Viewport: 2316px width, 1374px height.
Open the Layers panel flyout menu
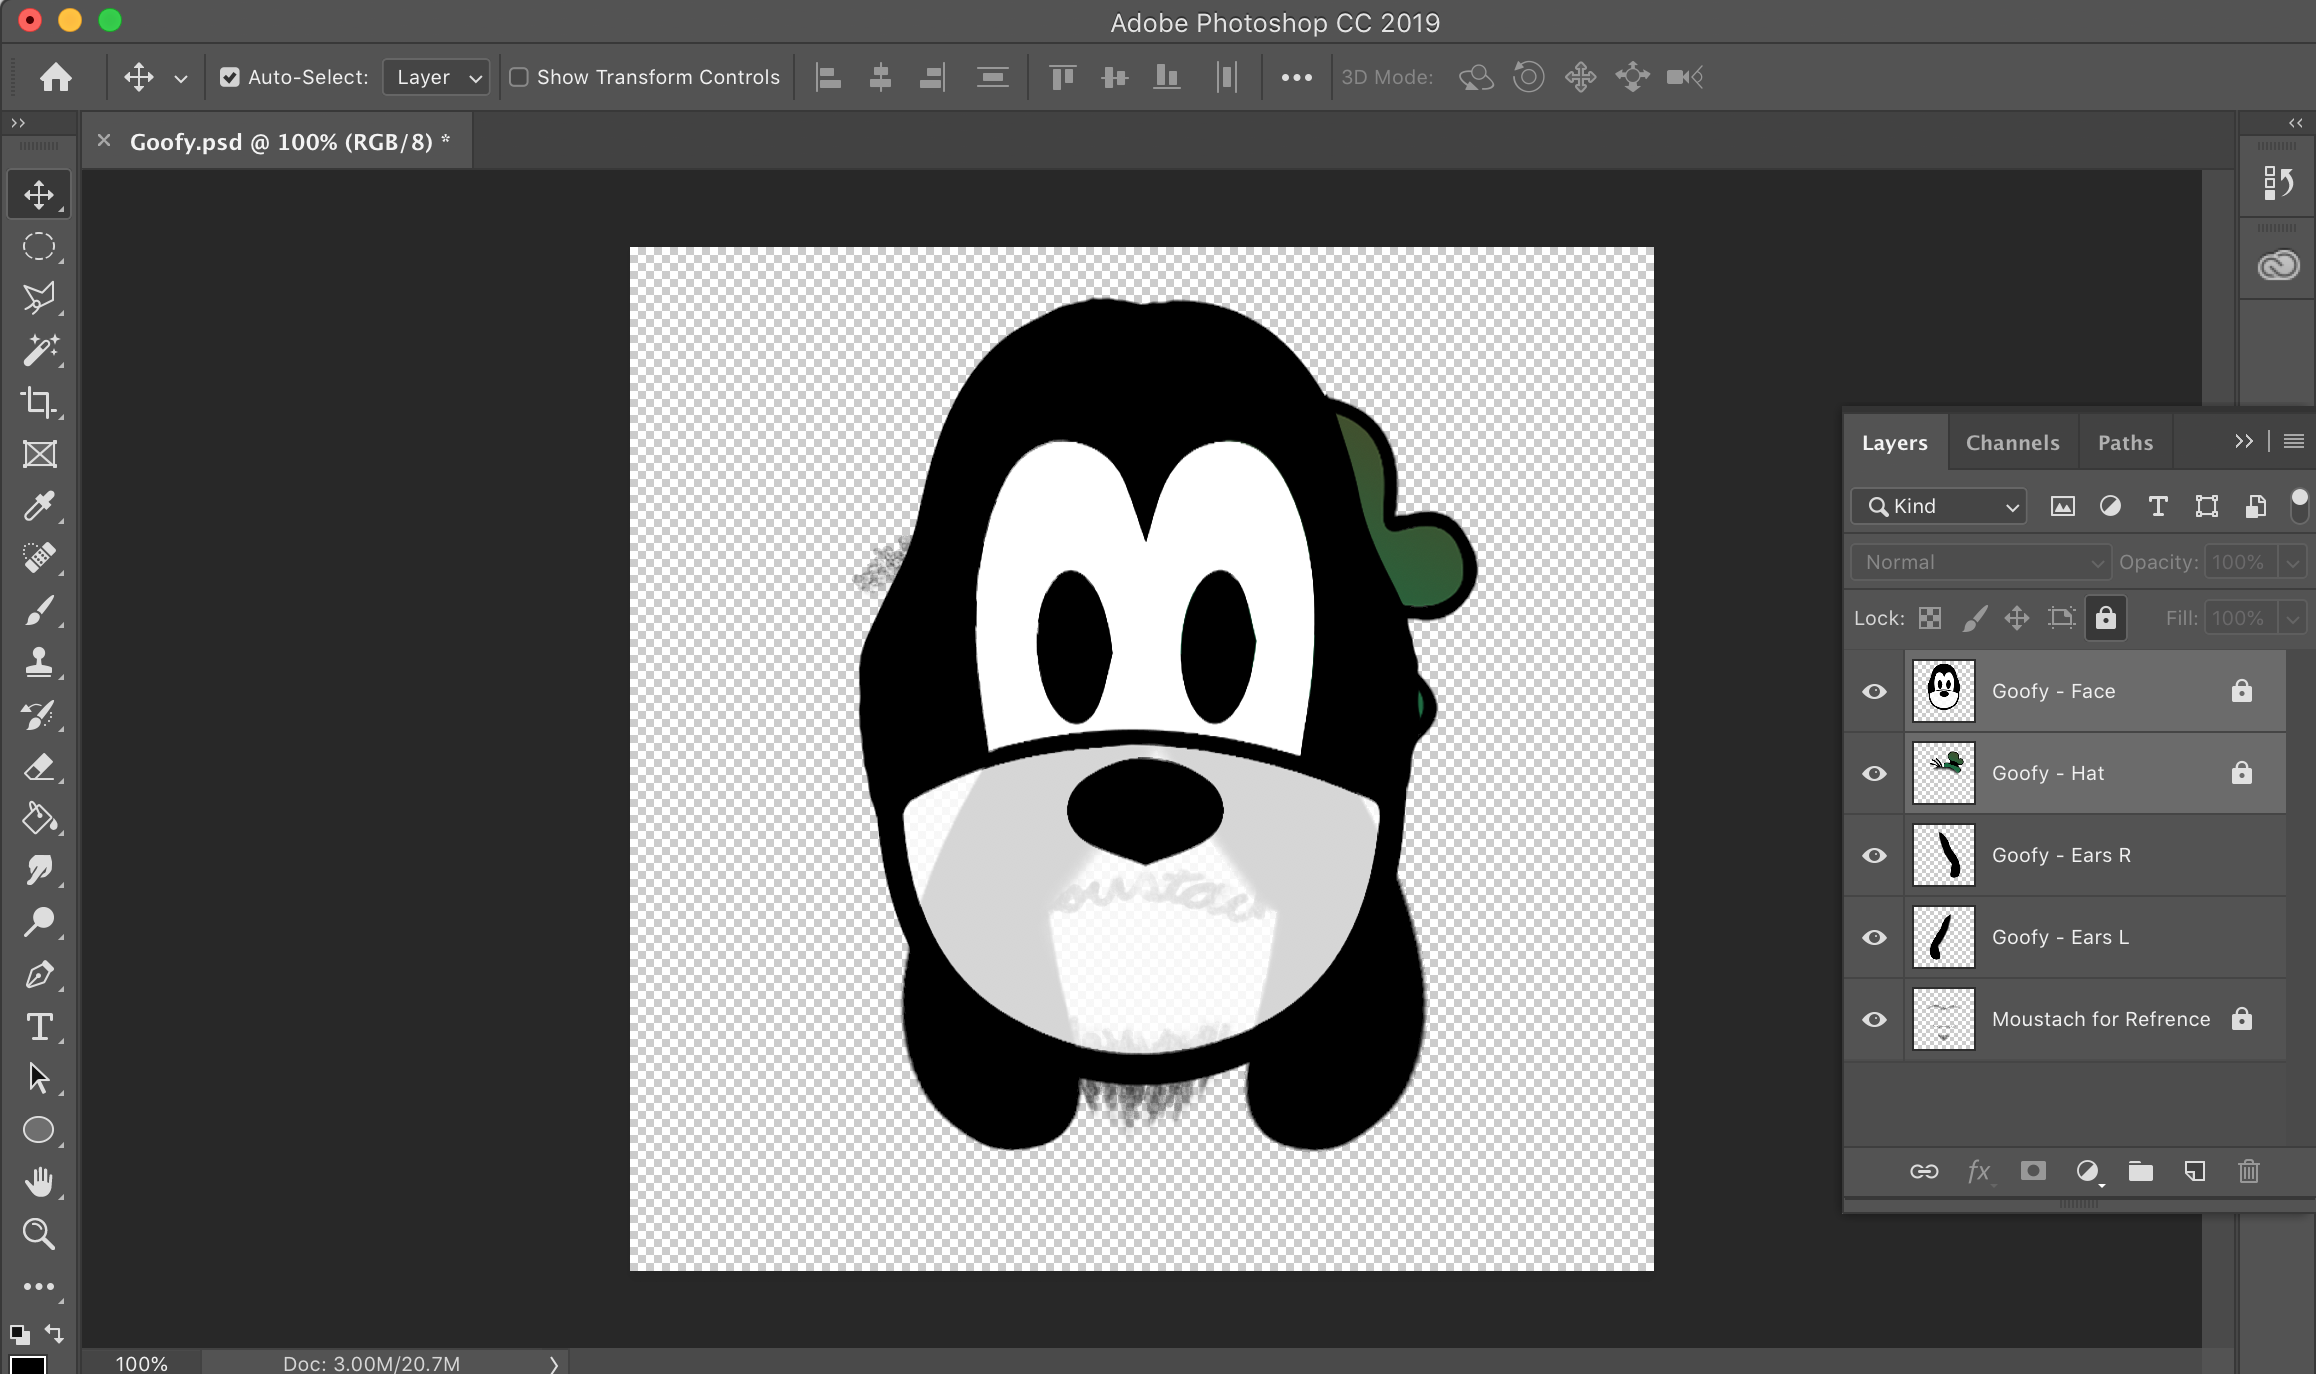pyautogui.click(x=2294, y=441)
